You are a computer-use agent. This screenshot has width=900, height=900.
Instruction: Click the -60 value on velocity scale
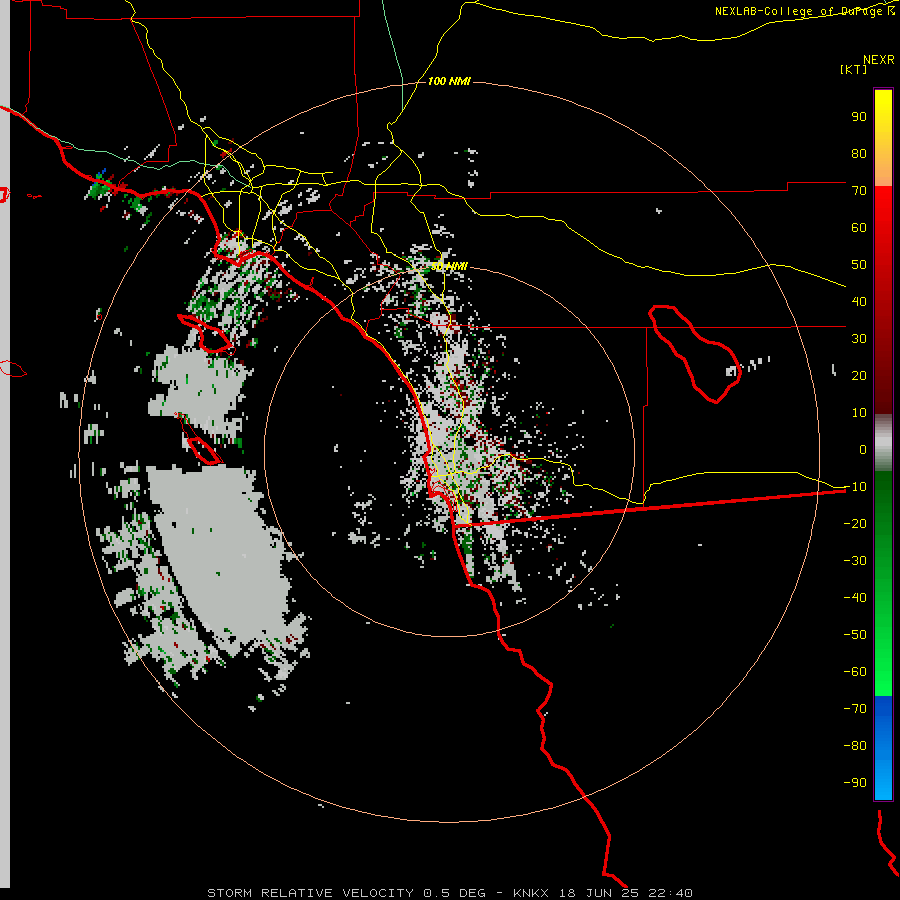click(x=855, y=672)
